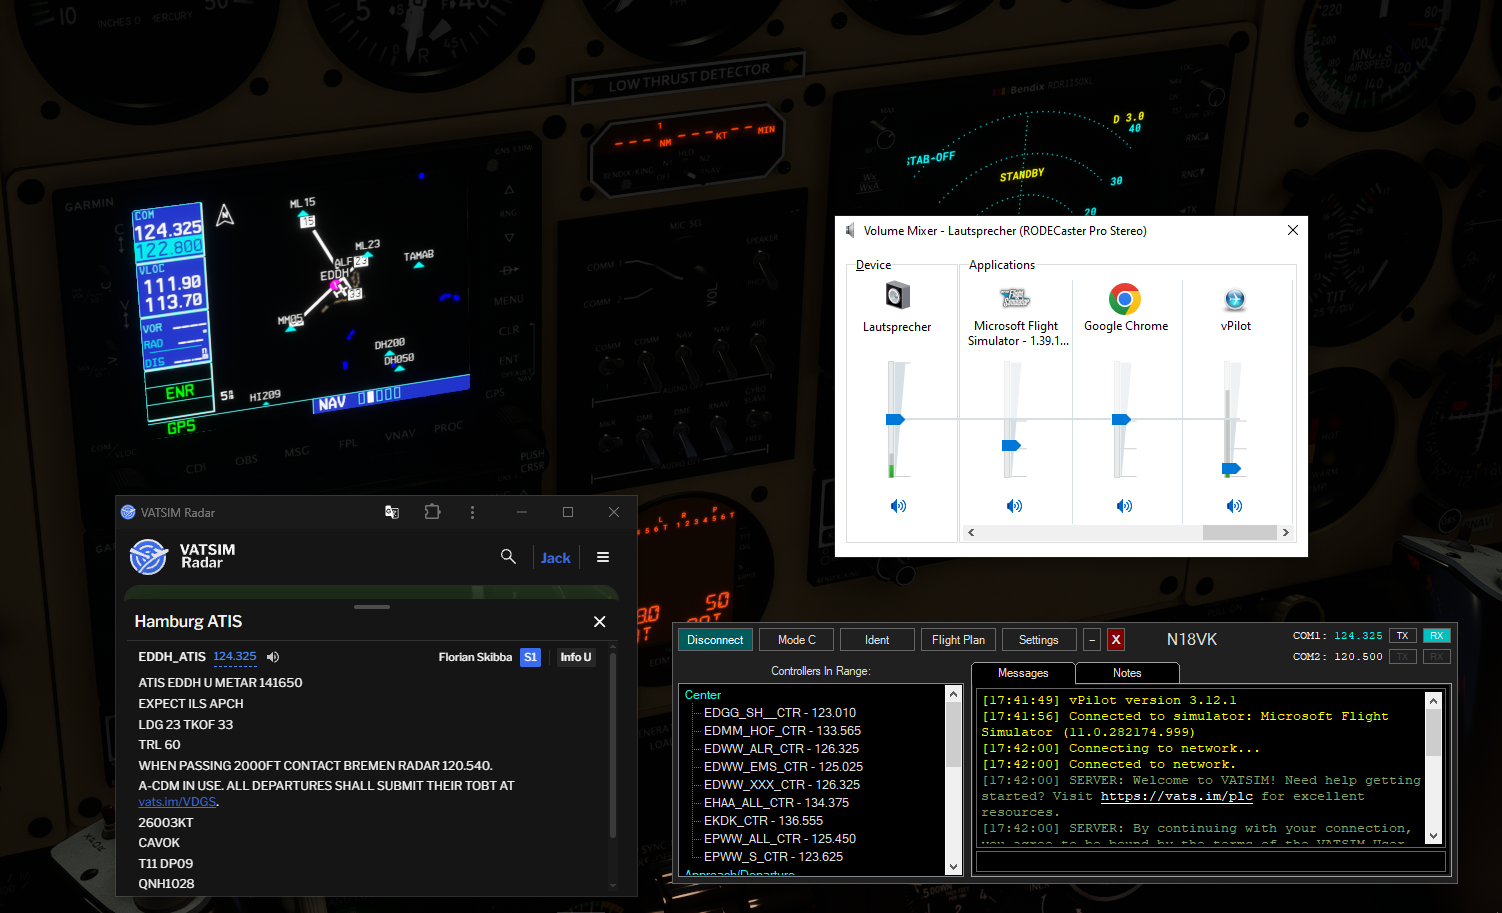Click the Google Chrome volume slider handle

(1121, 420)
